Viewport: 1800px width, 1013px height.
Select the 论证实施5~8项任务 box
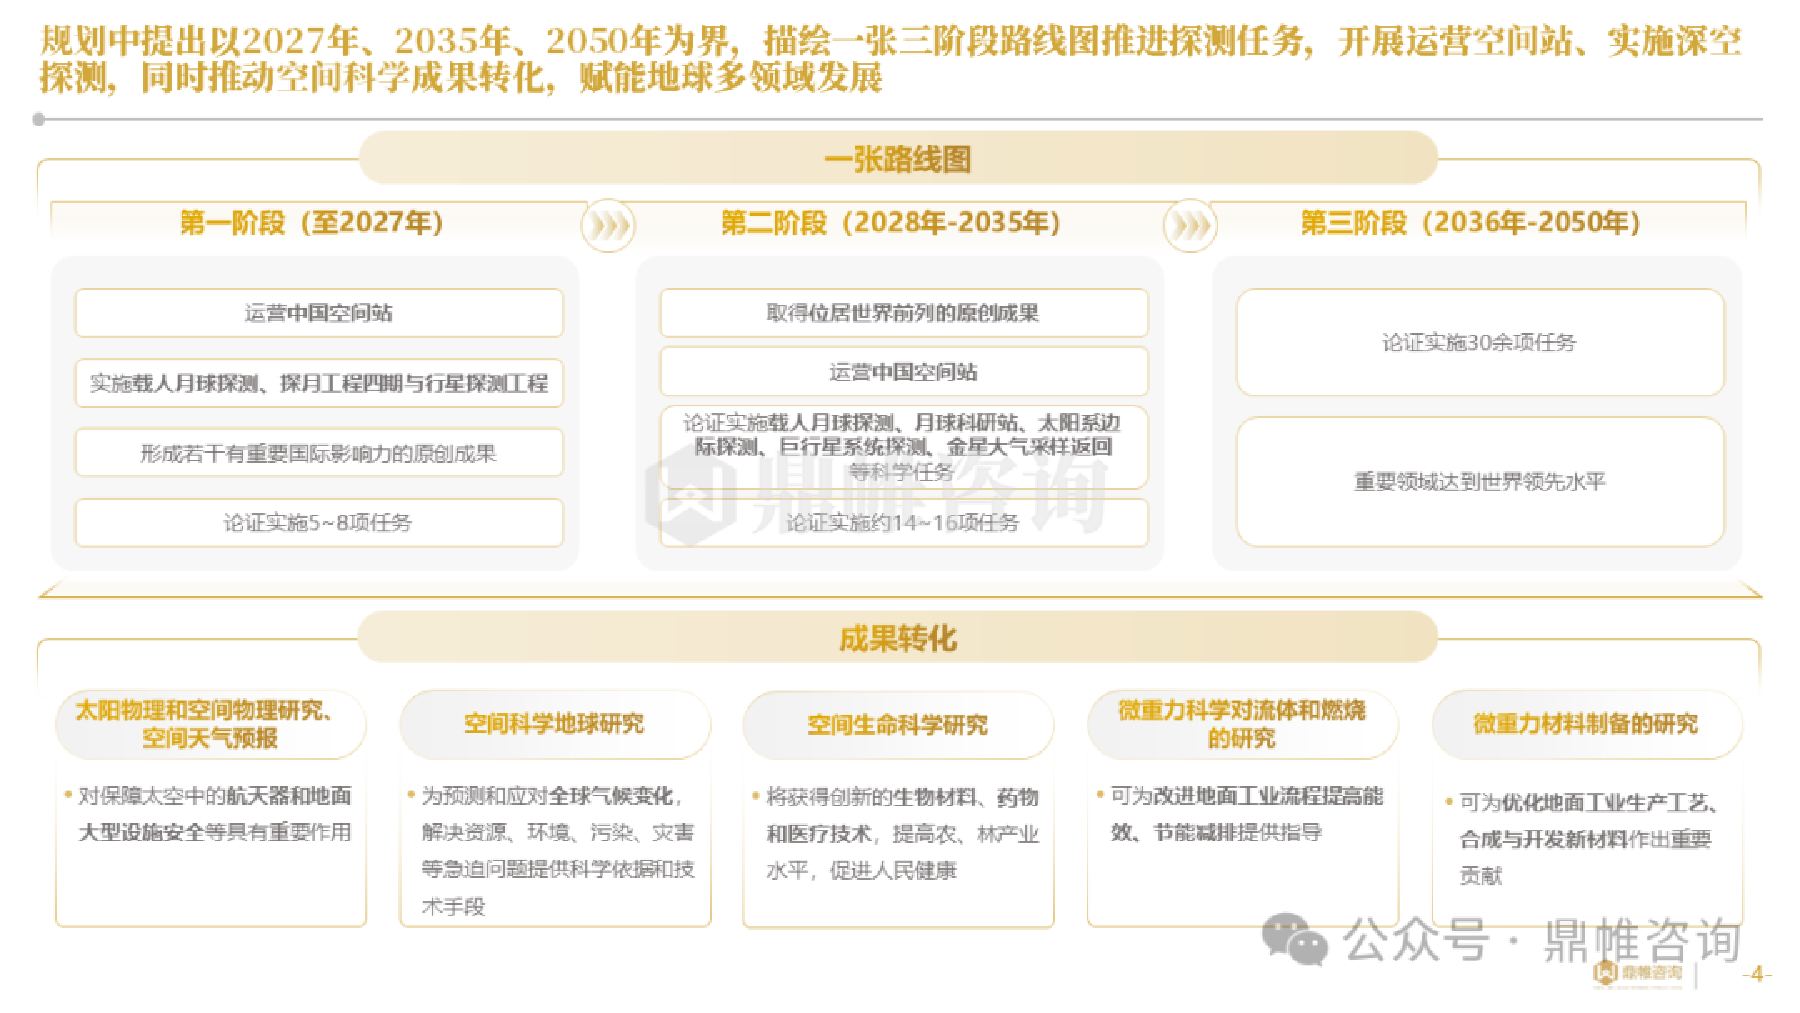(319, 523)
